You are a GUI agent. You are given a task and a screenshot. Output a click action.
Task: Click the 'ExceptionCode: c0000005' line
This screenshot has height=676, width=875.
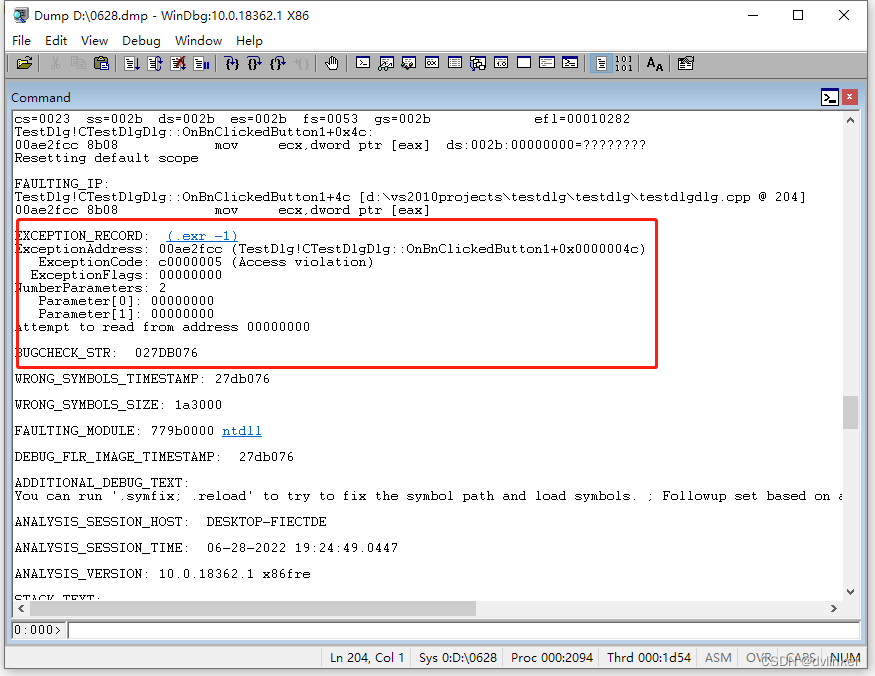(206, 262)
